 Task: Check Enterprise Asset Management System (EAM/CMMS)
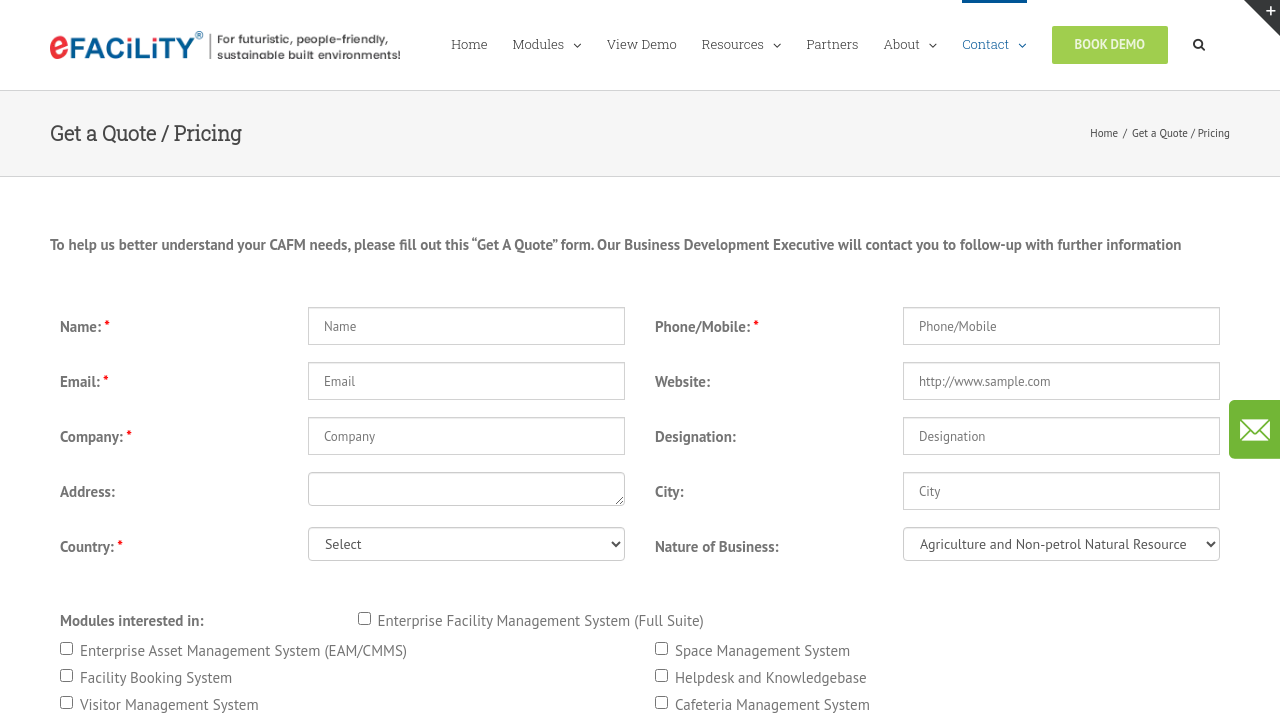point(66,649)
